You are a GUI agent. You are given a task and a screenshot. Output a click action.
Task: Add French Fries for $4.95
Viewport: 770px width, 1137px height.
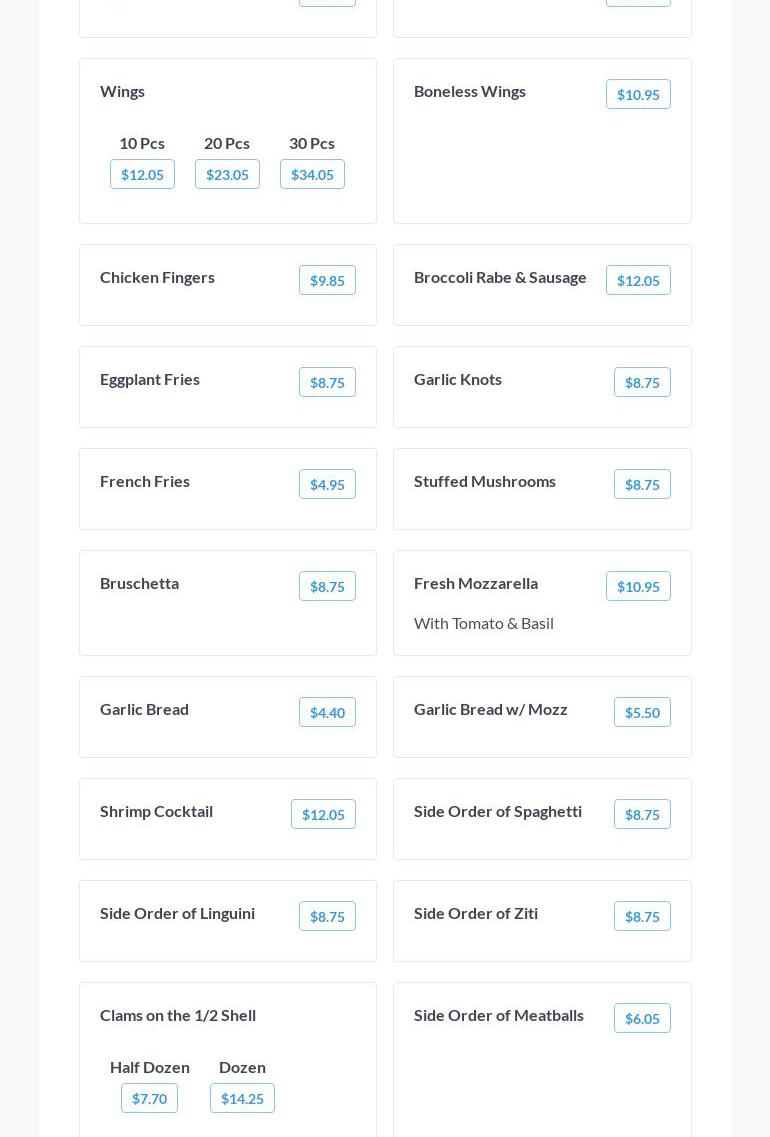click(x=327, y=484)
